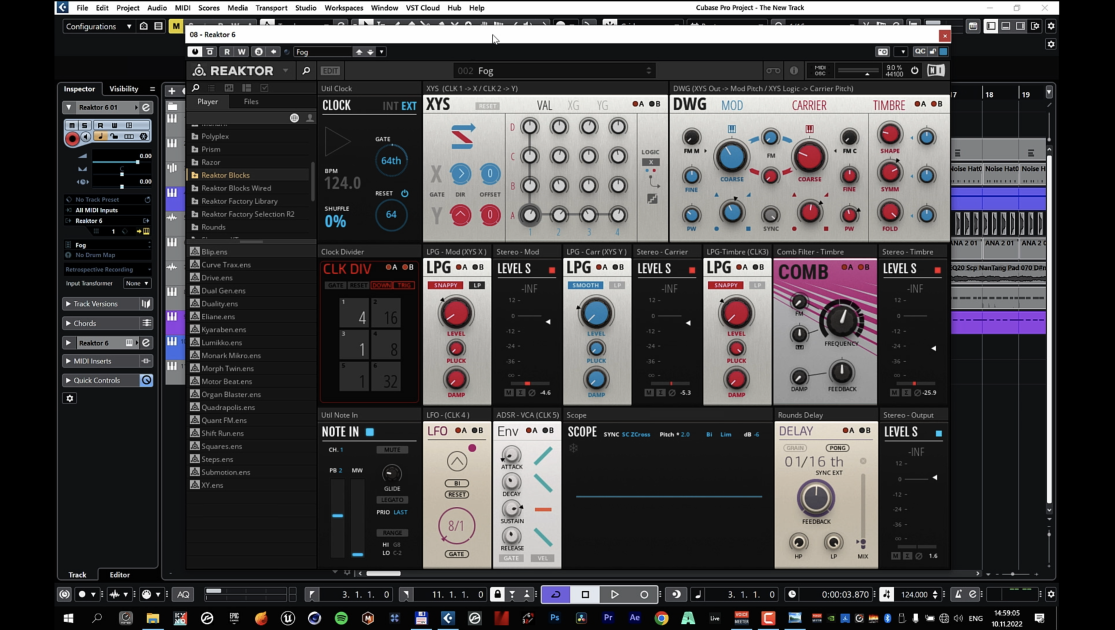This screenshot has height=630, width=1115.
Task: Click the Inspector settings gear icon
Action: tap(70, 398)
